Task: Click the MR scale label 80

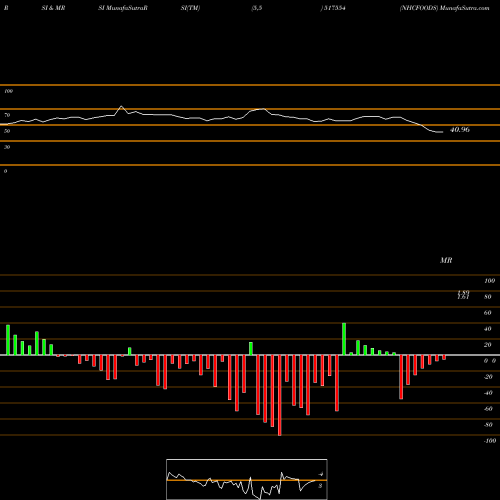Action: point(488,297)
